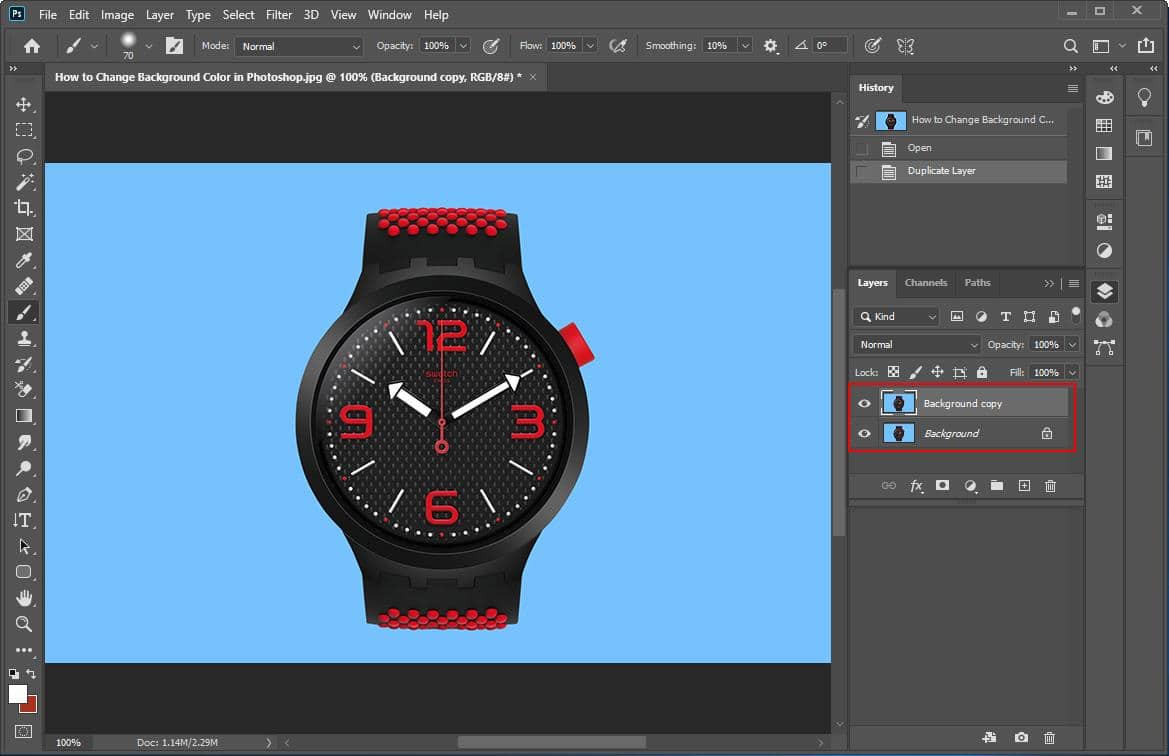Image resolution: width=1169 pixels, height=756 pixels.
Task: Select the Background copy layer thumbnail
Action: click(898, 403)
